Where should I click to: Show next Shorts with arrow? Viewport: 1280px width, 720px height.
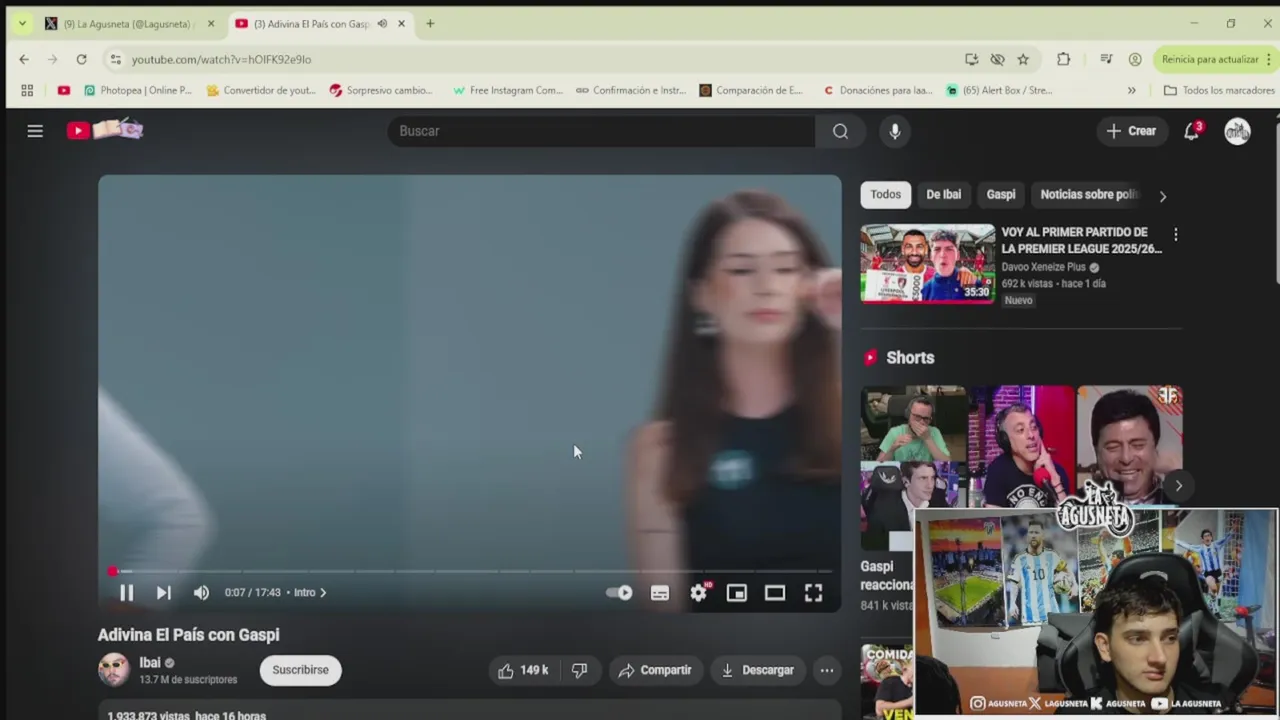click(1178, 486)
